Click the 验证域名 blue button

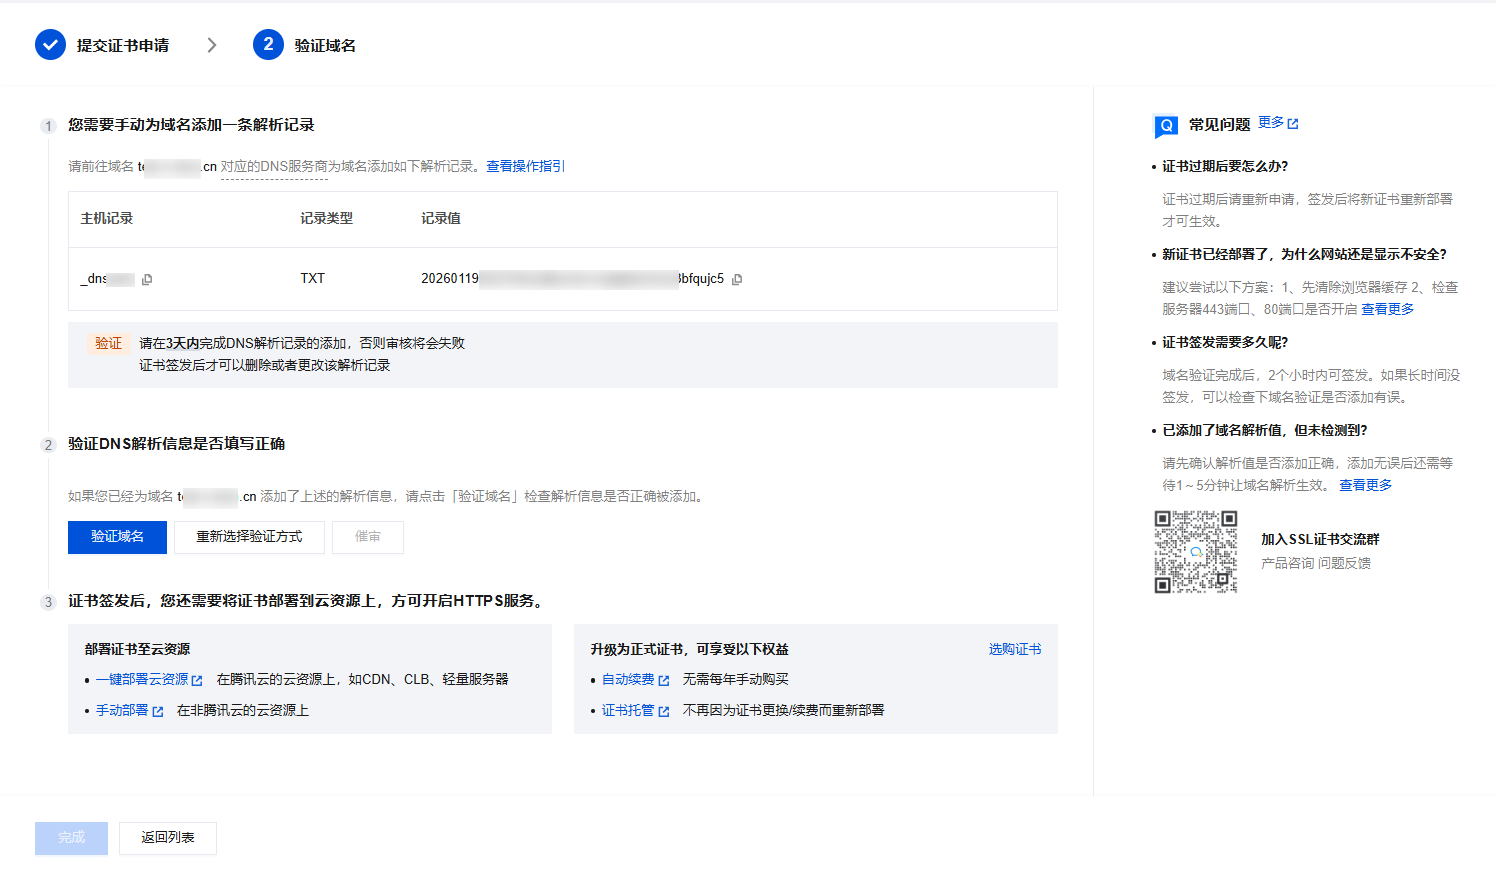point(117,537)
